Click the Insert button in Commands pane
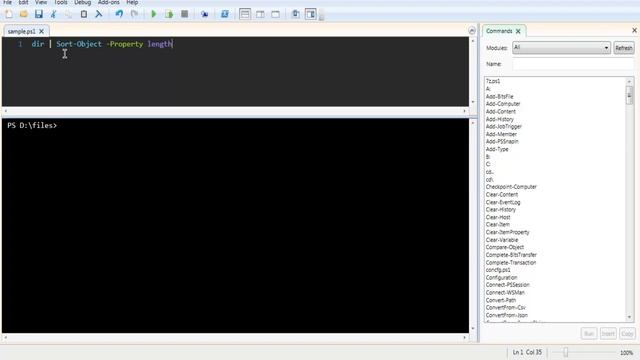This screenshot has width=640, height=360. point(608,334)
